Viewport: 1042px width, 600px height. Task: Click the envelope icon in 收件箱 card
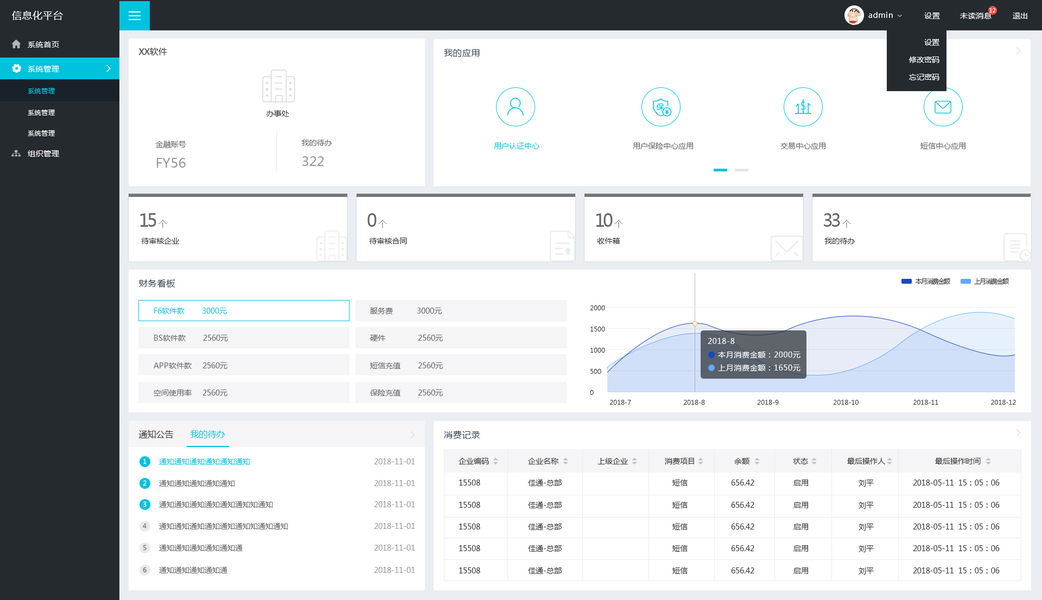point(786,249)
